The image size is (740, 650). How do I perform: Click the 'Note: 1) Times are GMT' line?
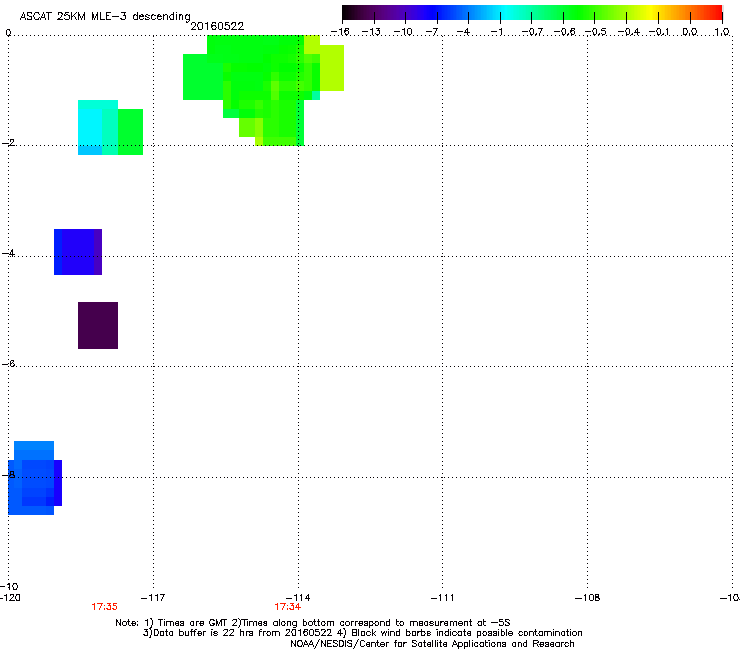point(313,623)
